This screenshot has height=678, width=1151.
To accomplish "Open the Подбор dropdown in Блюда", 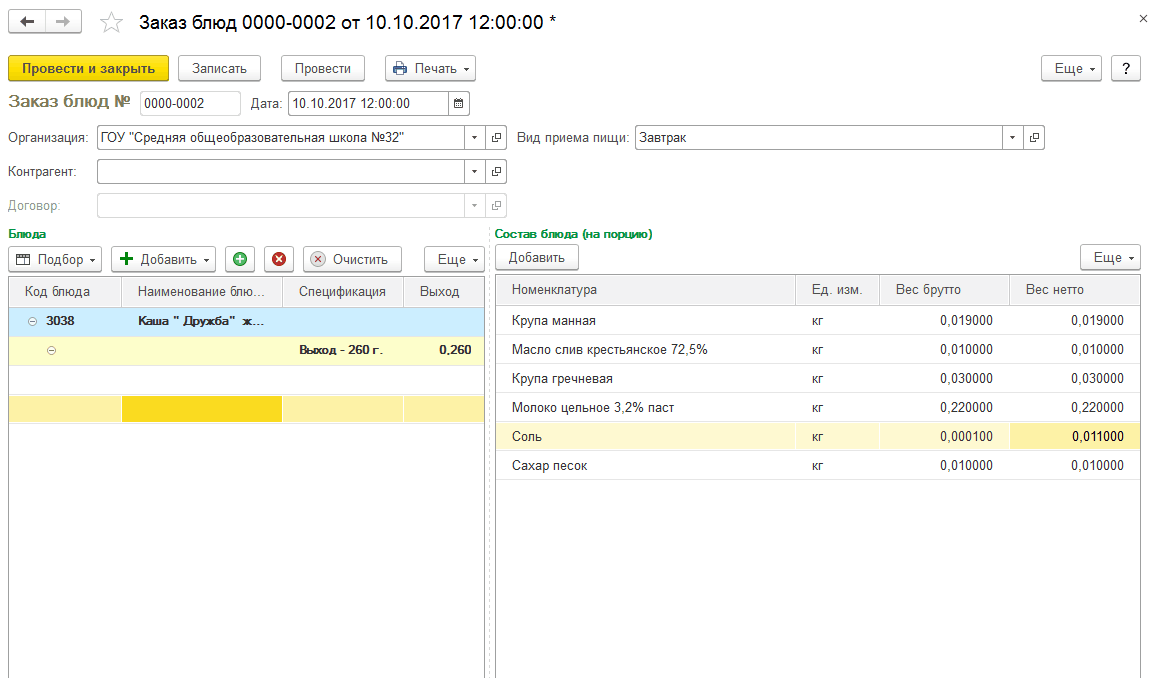I will pos(55,259).
